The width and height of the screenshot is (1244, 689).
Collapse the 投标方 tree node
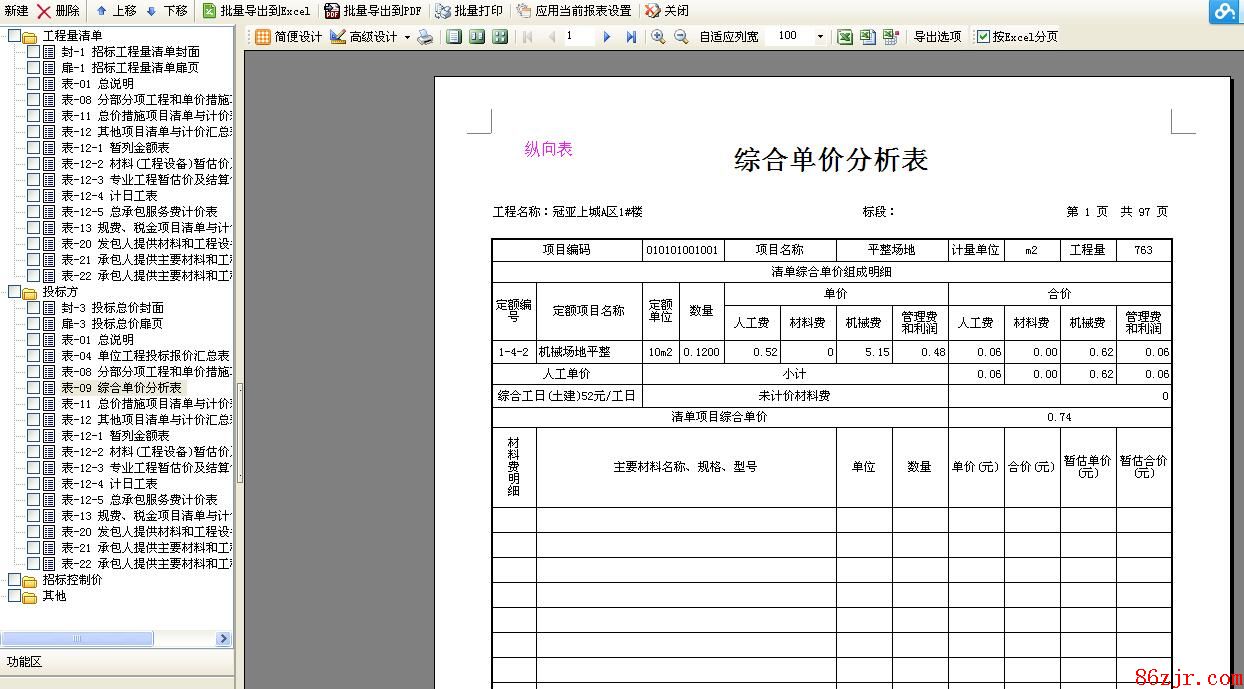click(5, 292)
